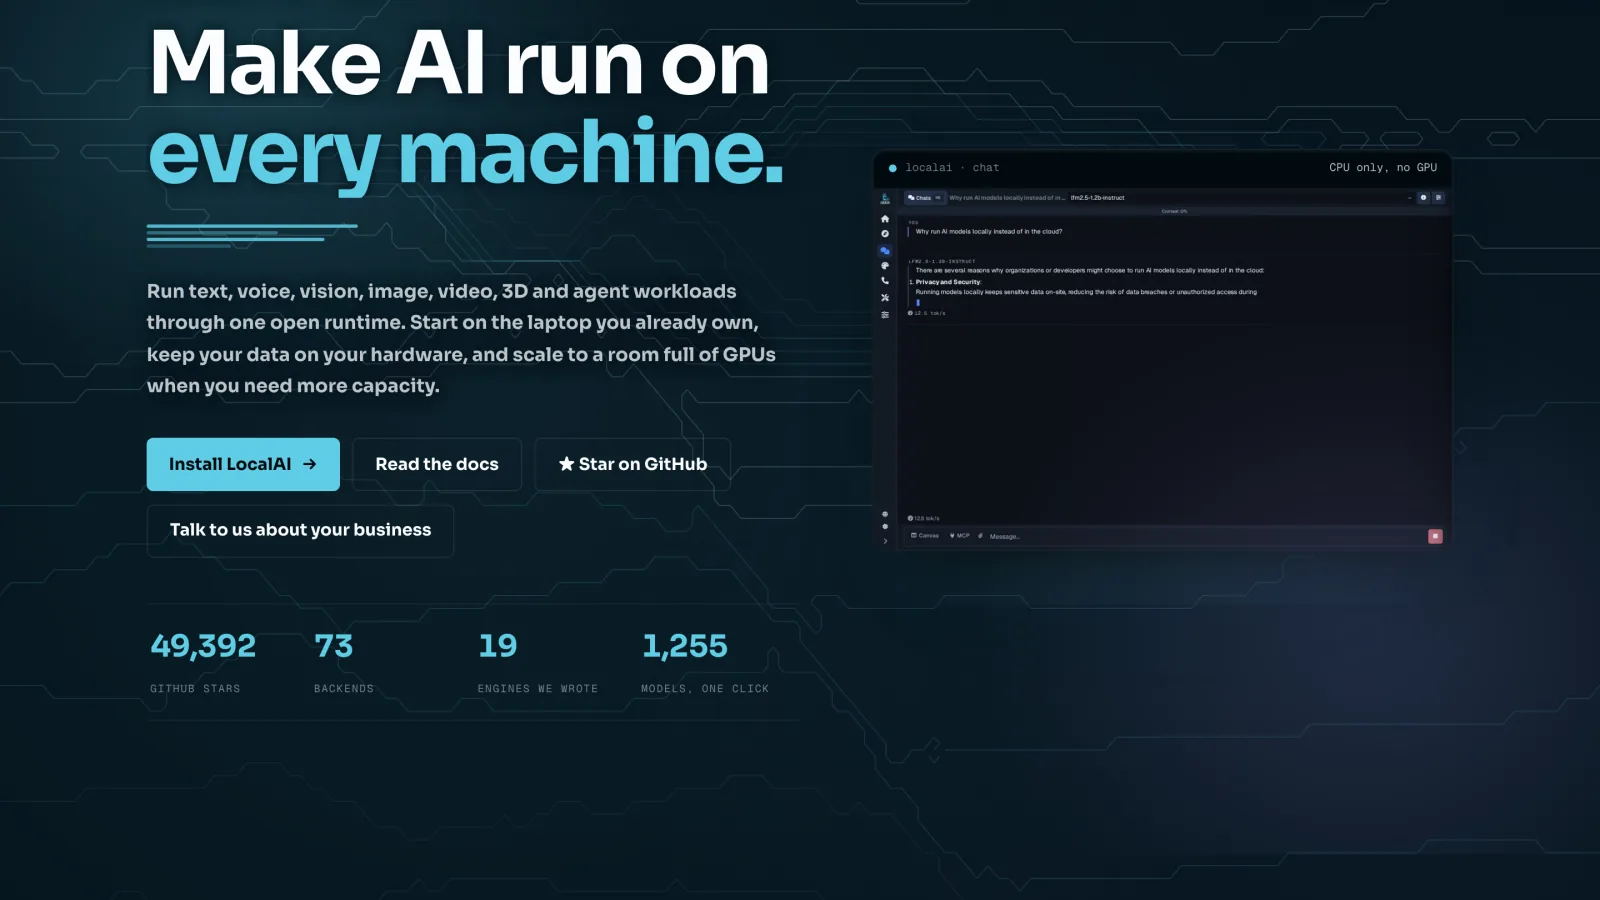1600x900 pixels.
Task: Click the Install LocalAI button
Action: pos(243,464)
